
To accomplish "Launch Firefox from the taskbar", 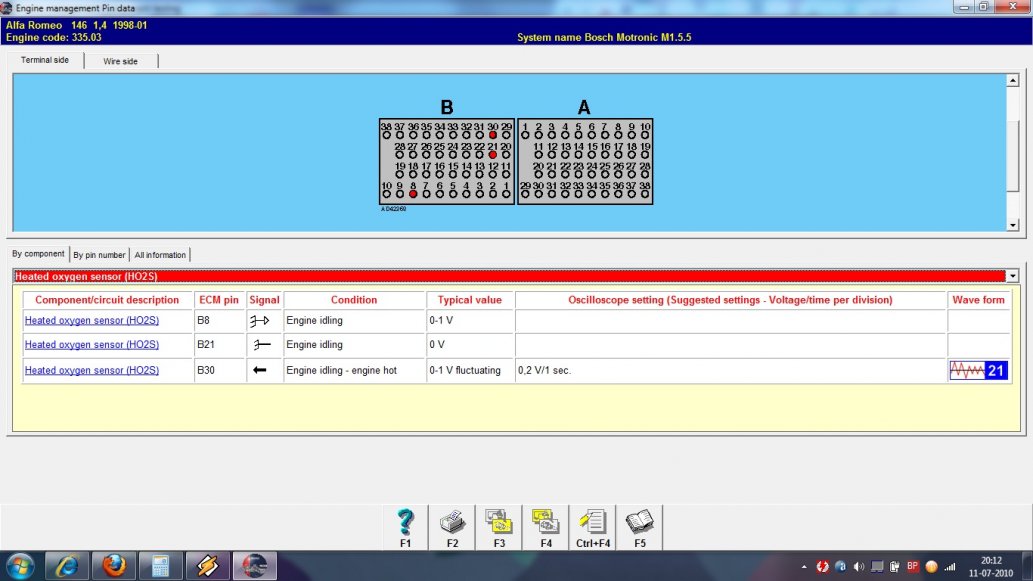I will [114, 566].
